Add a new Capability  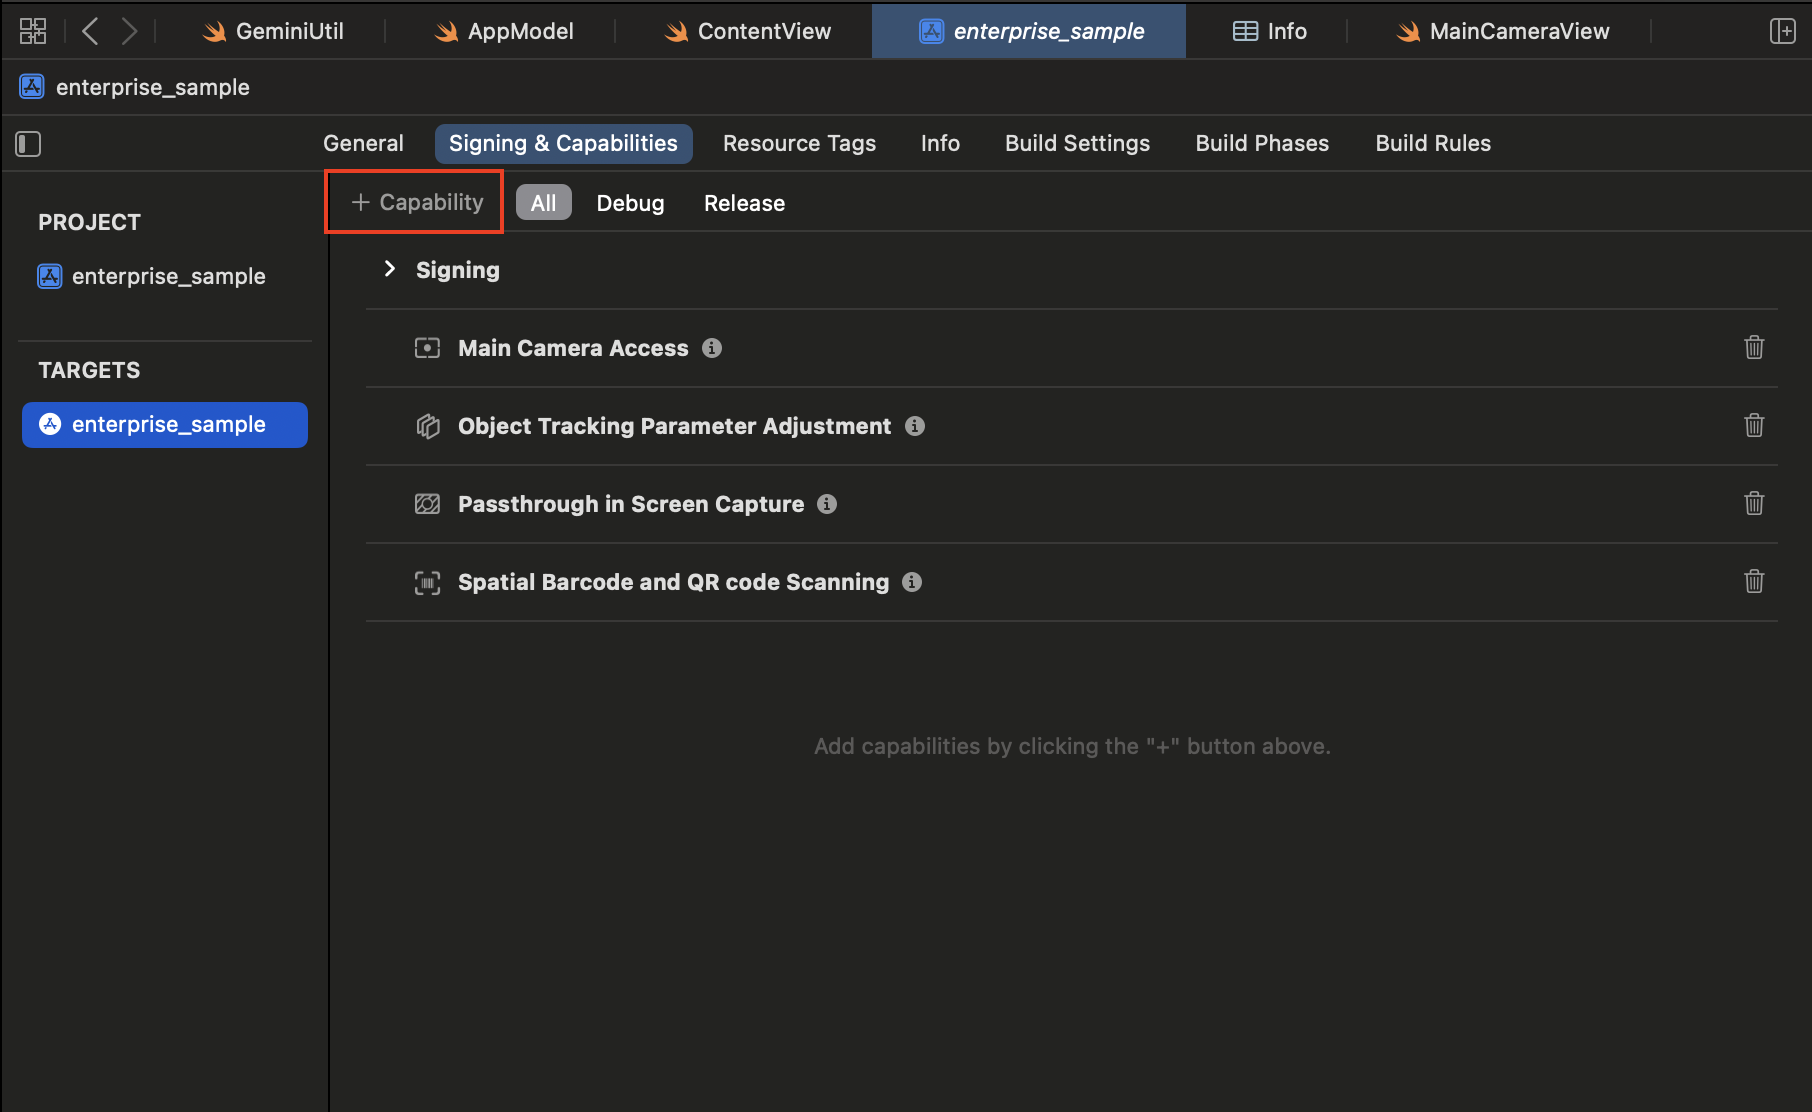point(417,203)
